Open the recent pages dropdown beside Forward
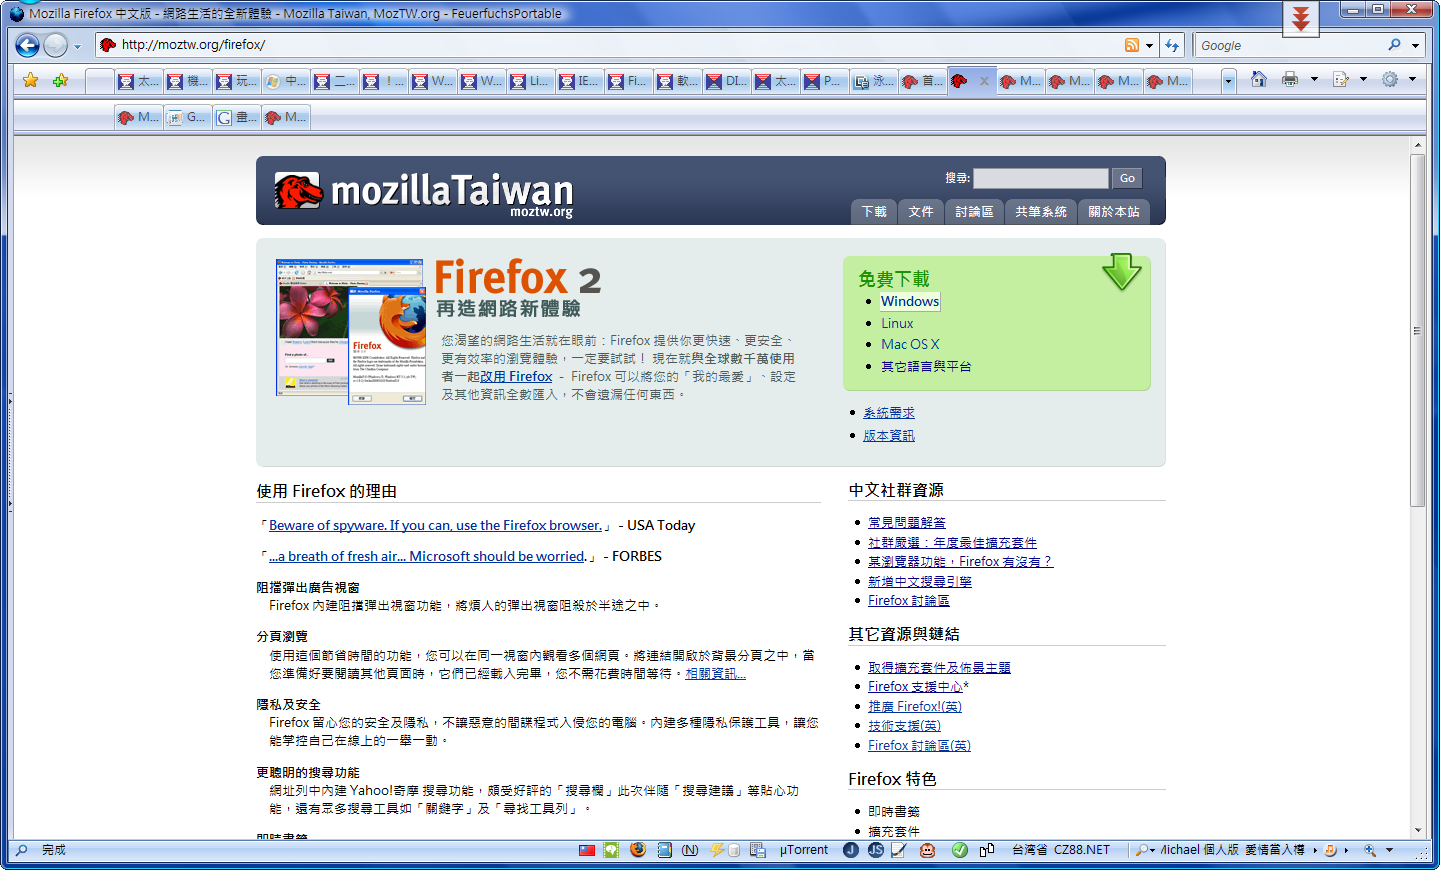 click(77, 46)
